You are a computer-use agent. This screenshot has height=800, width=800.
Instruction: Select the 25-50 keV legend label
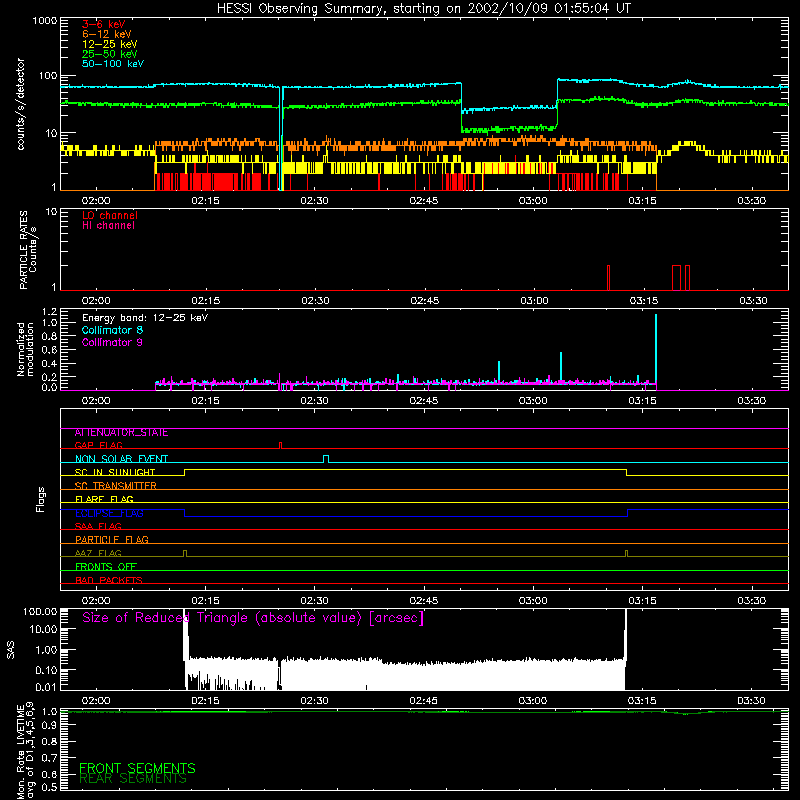pos(110,54)
